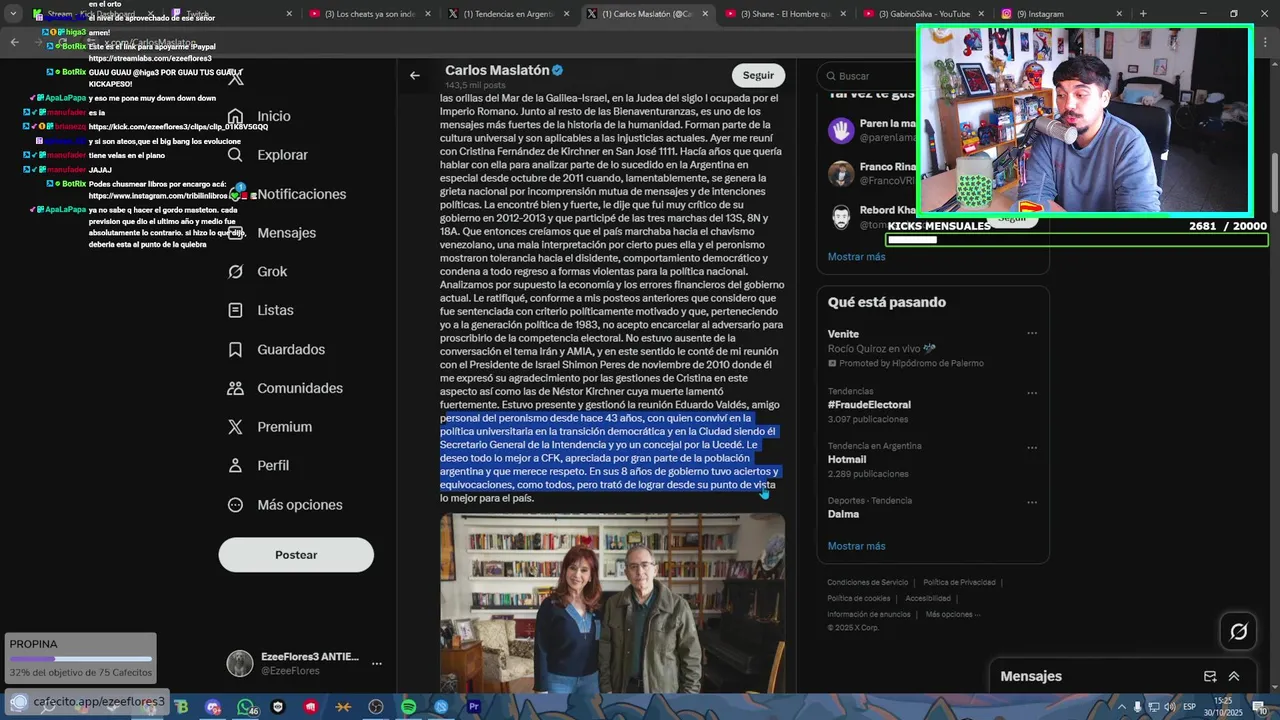Screen dimensions: 1280x720
Task: Click the Postear button
Action: [x=296, y=555]
